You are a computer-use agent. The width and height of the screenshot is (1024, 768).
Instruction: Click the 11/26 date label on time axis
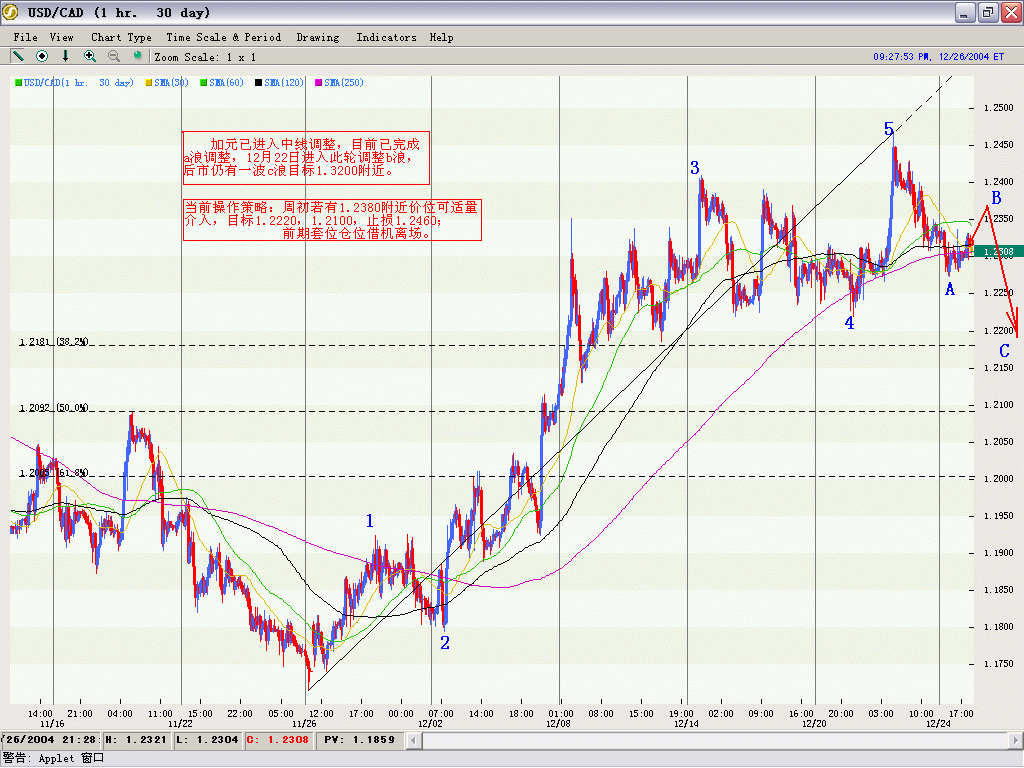pyautogui.click(x=304, y=724)
